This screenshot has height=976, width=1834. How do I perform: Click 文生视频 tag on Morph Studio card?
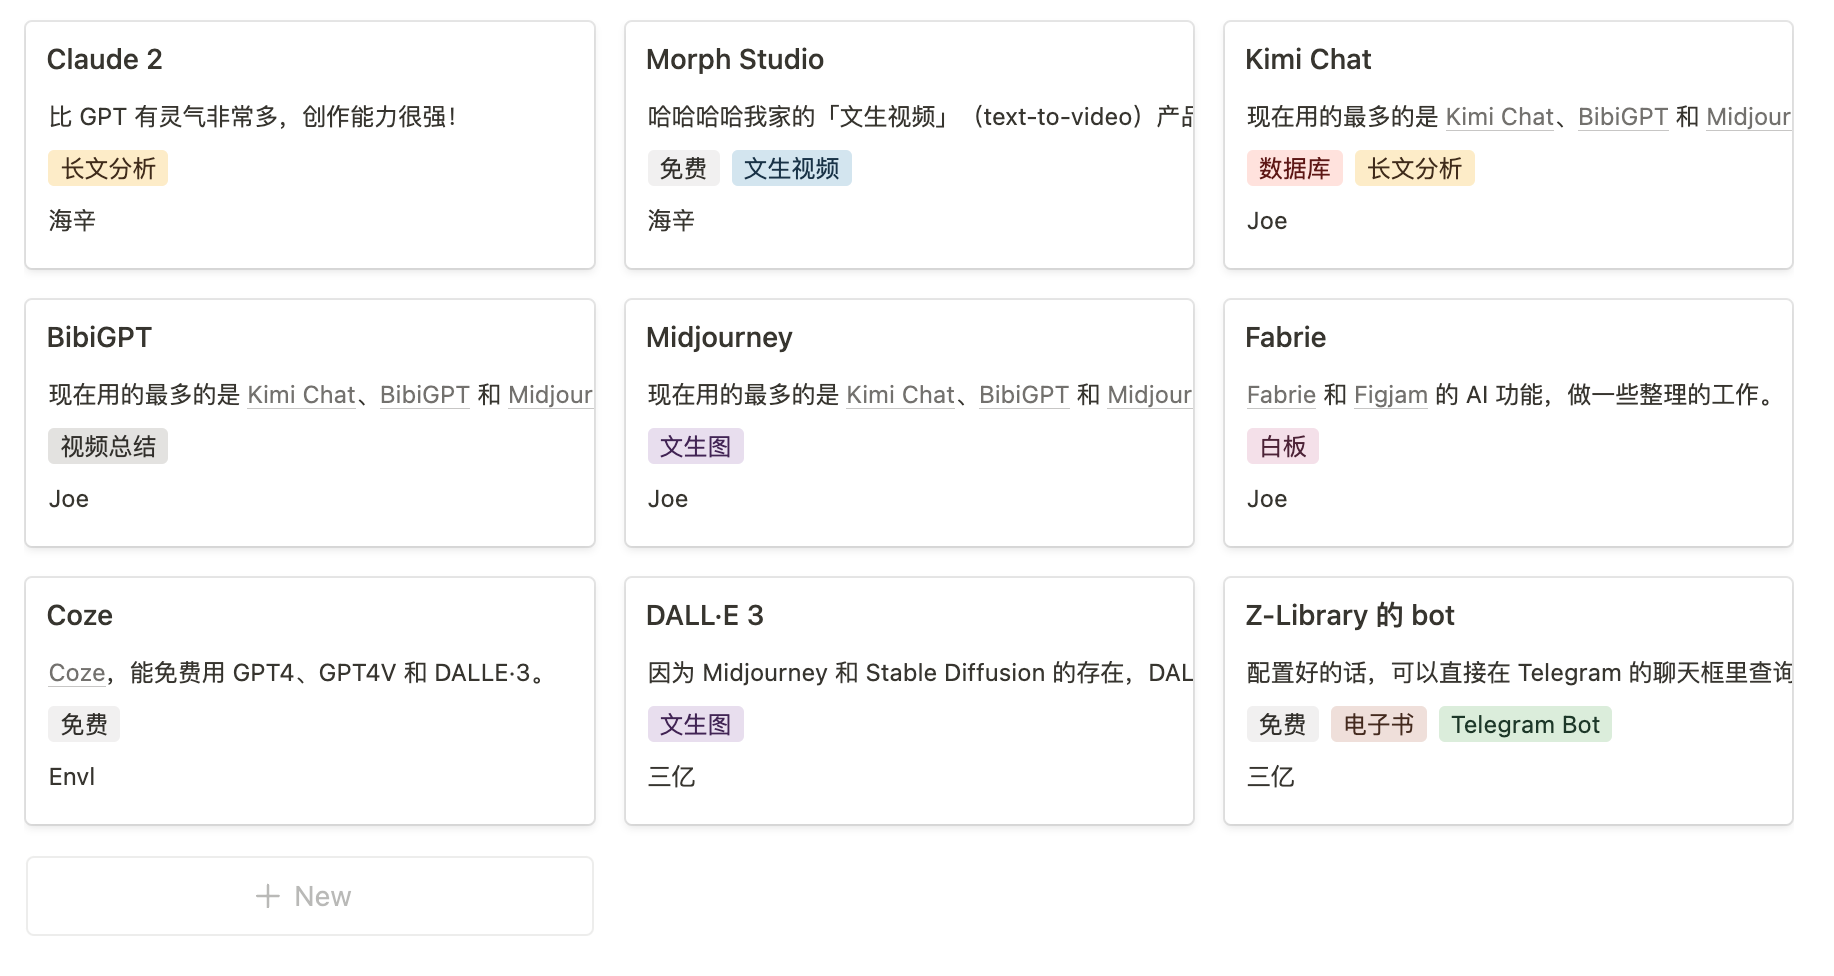coord(791,169)
